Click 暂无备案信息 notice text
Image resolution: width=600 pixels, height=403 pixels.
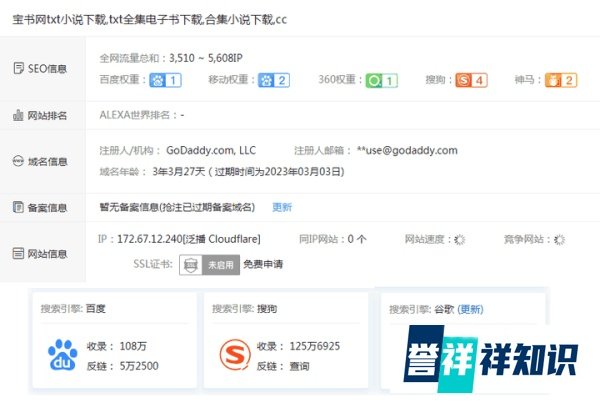(177, 207)
